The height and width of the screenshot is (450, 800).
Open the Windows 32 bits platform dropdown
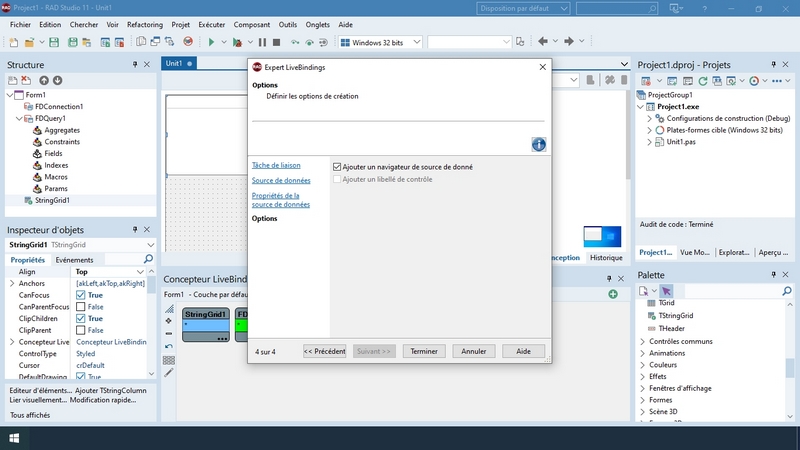[x=380, y=42]
